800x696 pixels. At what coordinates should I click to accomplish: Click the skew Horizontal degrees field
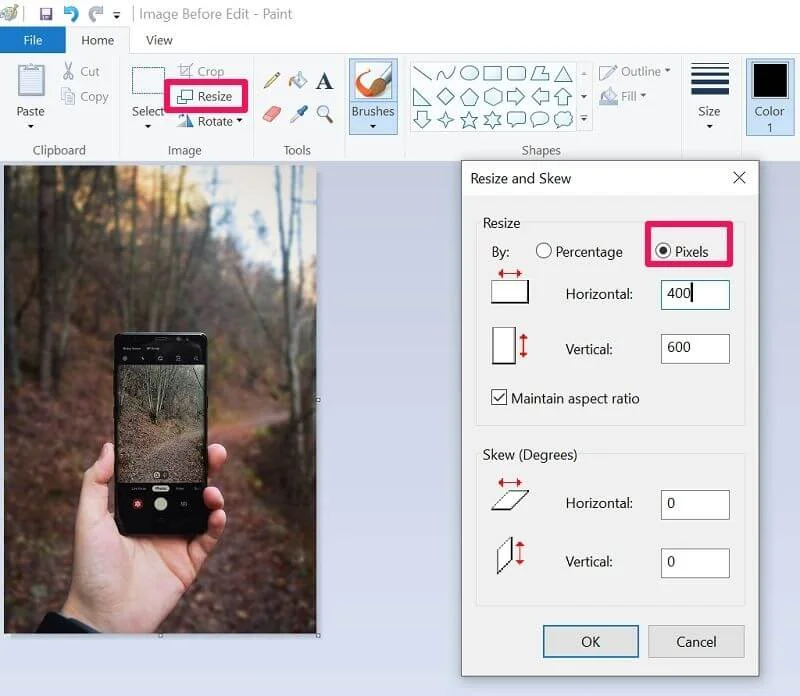pyautogui.click(x=695, y=505)
